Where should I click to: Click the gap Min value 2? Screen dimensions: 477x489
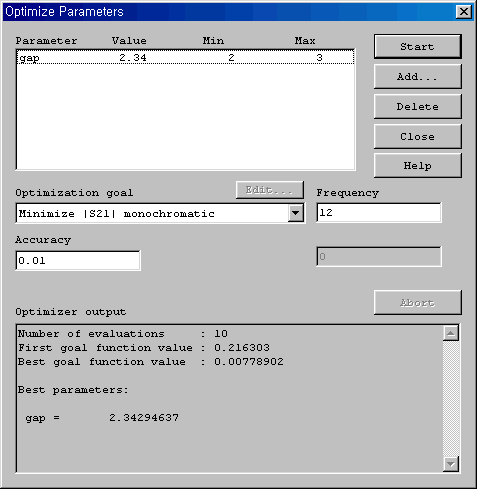point(231,58)
